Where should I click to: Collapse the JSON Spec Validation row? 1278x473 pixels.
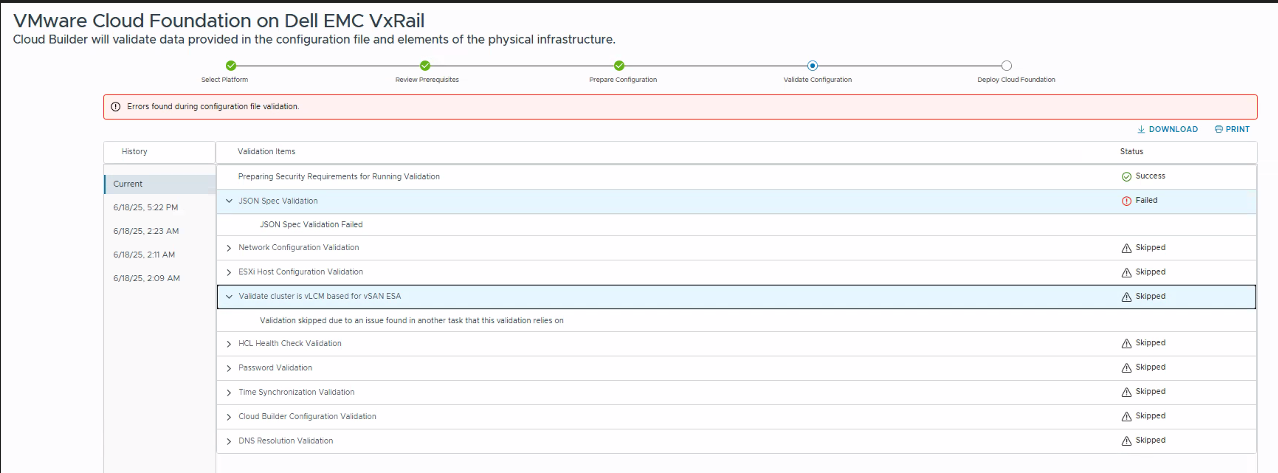(x=228, y=201)
